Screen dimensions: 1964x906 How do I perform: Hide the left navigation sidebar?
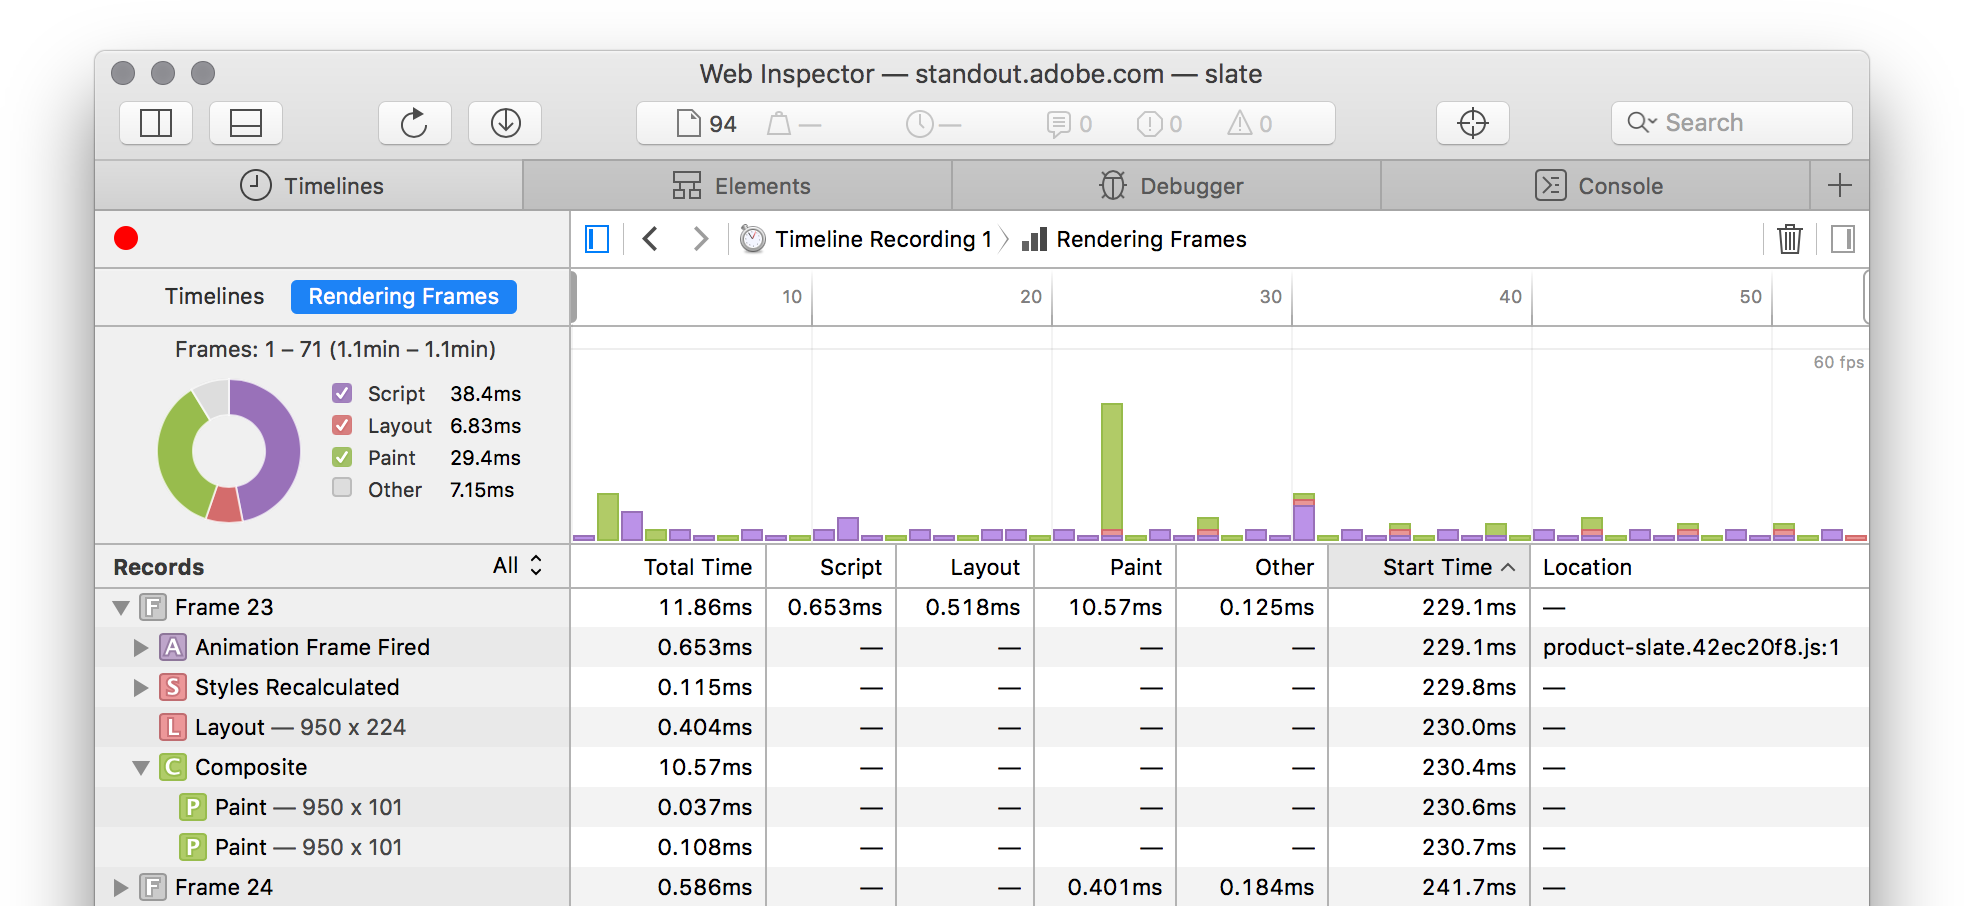click(597, 239)
